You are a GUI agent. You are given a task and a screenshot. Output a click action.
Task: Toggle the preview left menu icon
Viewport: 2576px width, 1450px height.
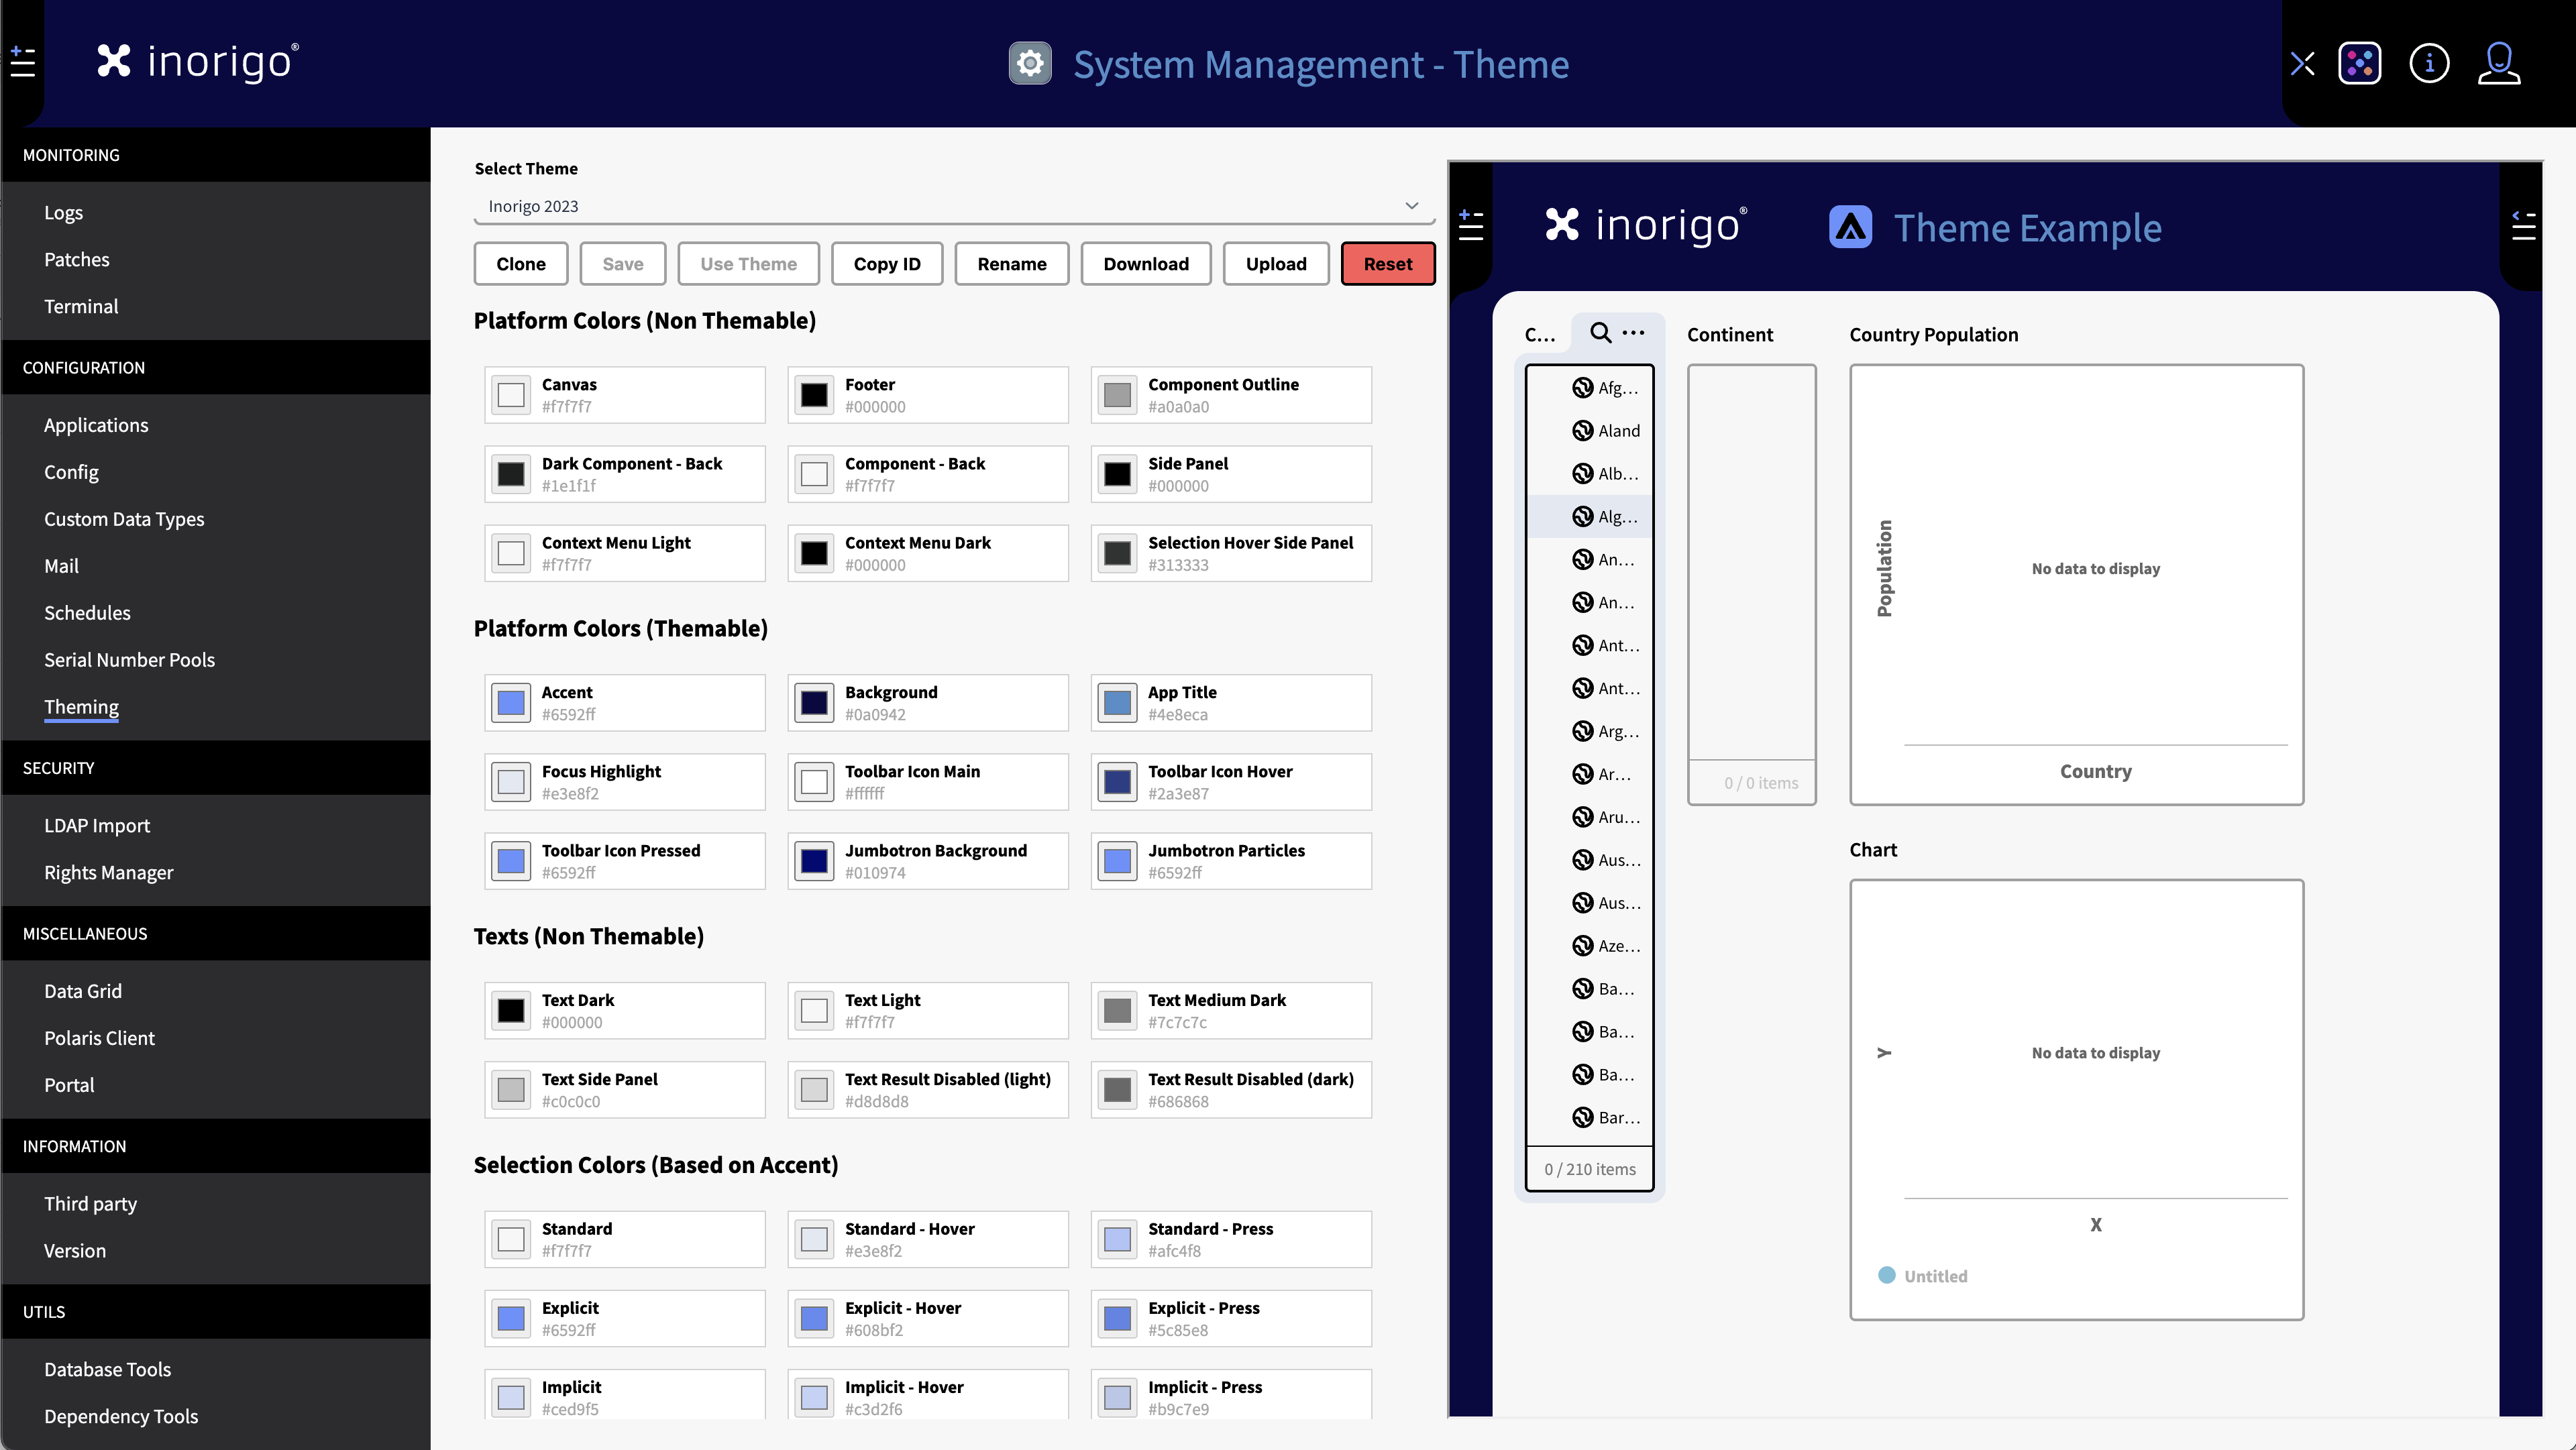[x=1470, y=226]
